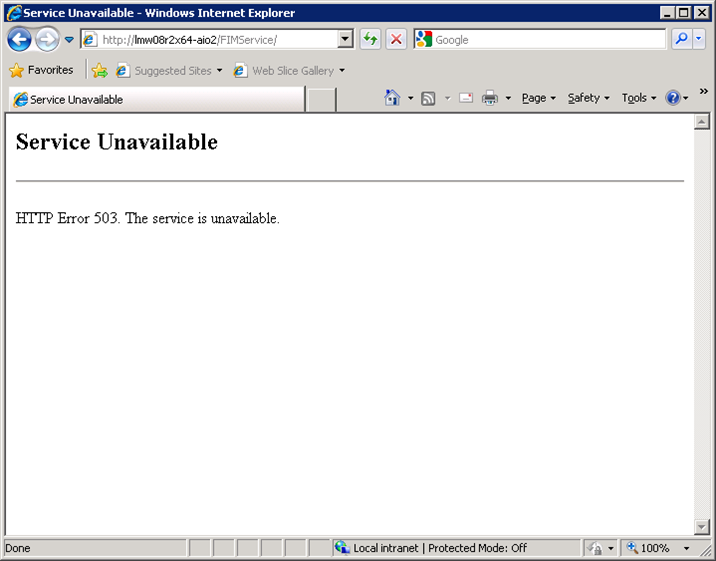The height and width of the screenshot is (561, 716).
Task: Click Local intranet Protected Mode status
Action: pyautogui.click(x=440, y=548)
